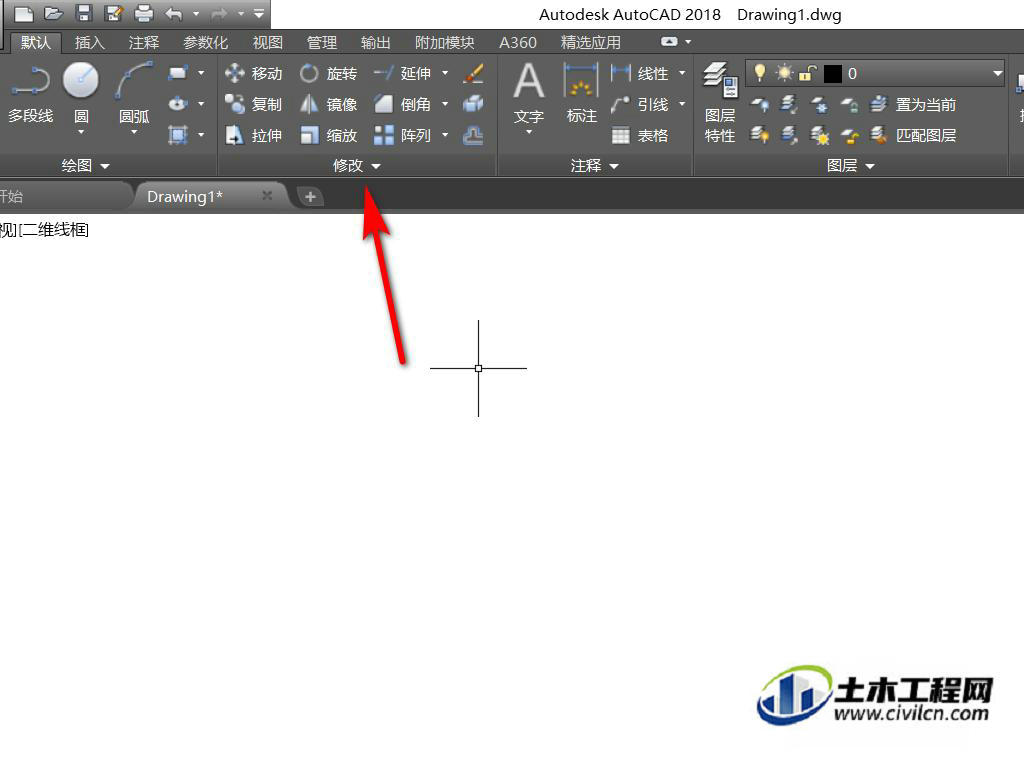The image size is (1024, 768).
Task: Expand the 图层 panel
Action: coord(850,166)
